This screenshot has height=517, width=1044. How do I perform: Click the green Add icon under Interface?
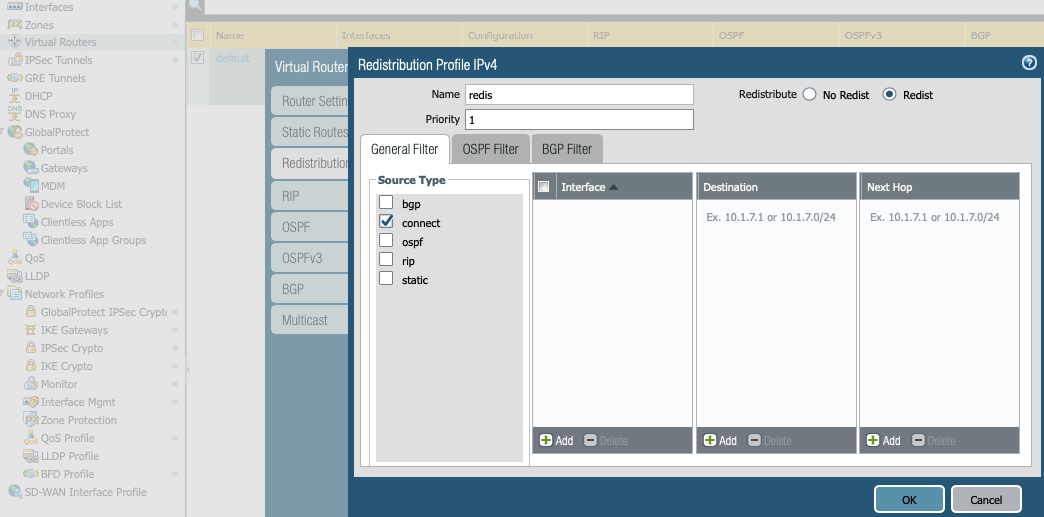(x=546, y=440)
